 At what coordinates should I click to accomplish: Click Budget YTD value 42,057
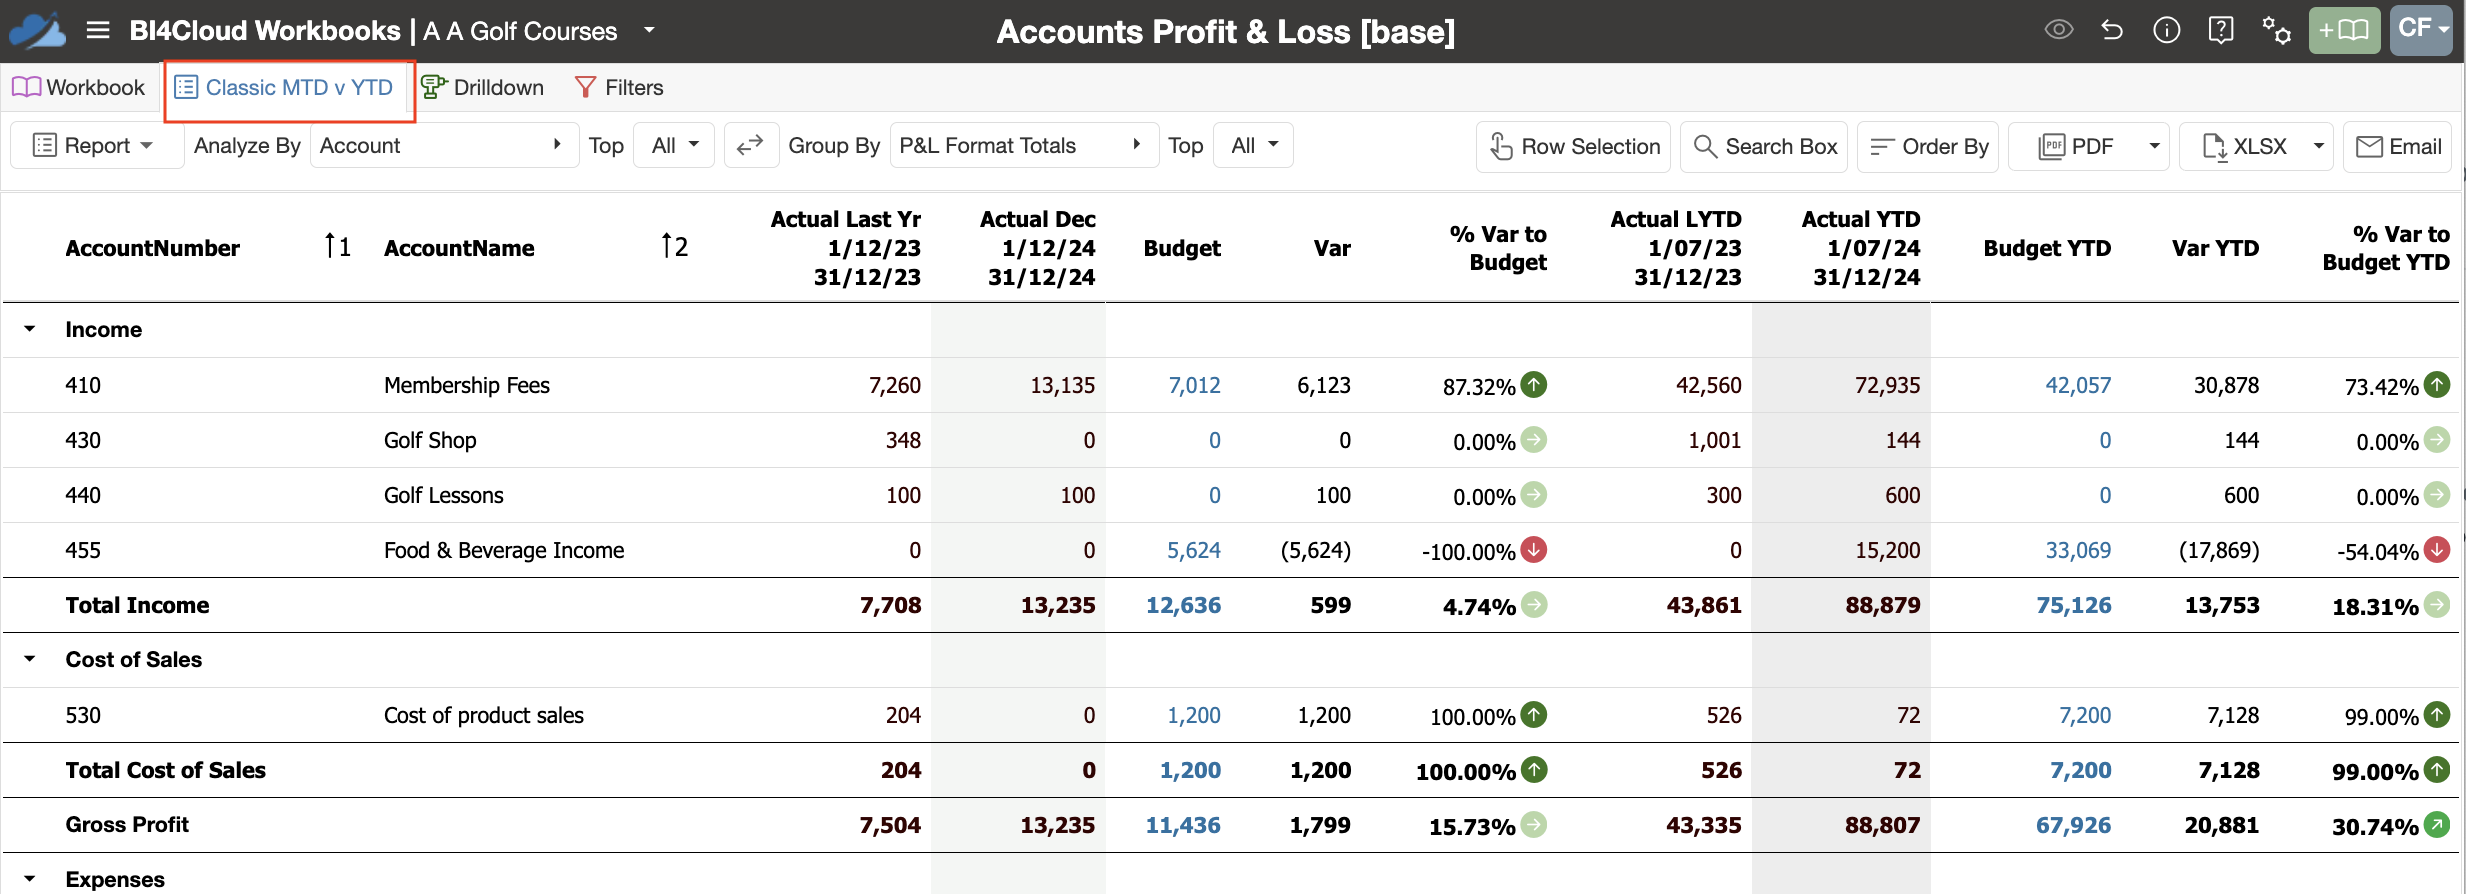coord(2078,385)
